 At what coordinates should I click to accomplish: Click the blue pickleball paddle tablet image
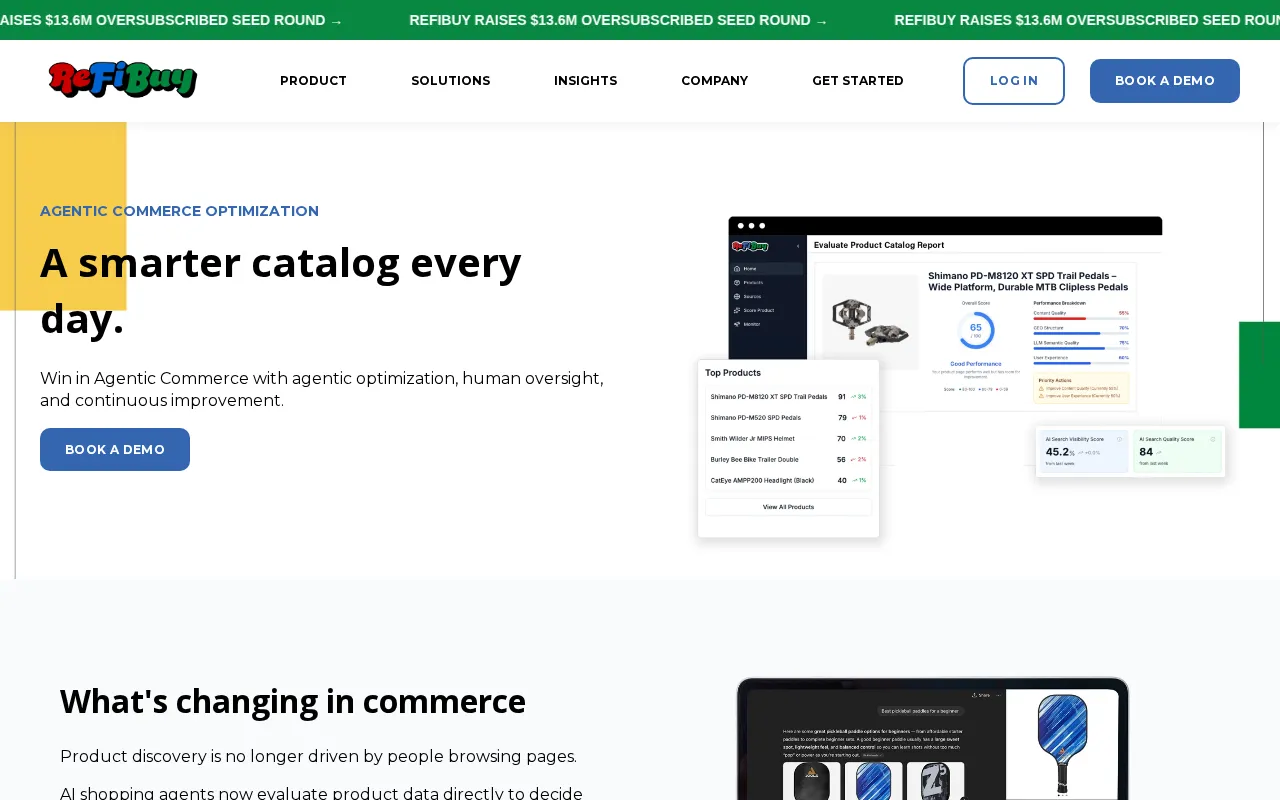pyautogui.click(x=933, y=739)
